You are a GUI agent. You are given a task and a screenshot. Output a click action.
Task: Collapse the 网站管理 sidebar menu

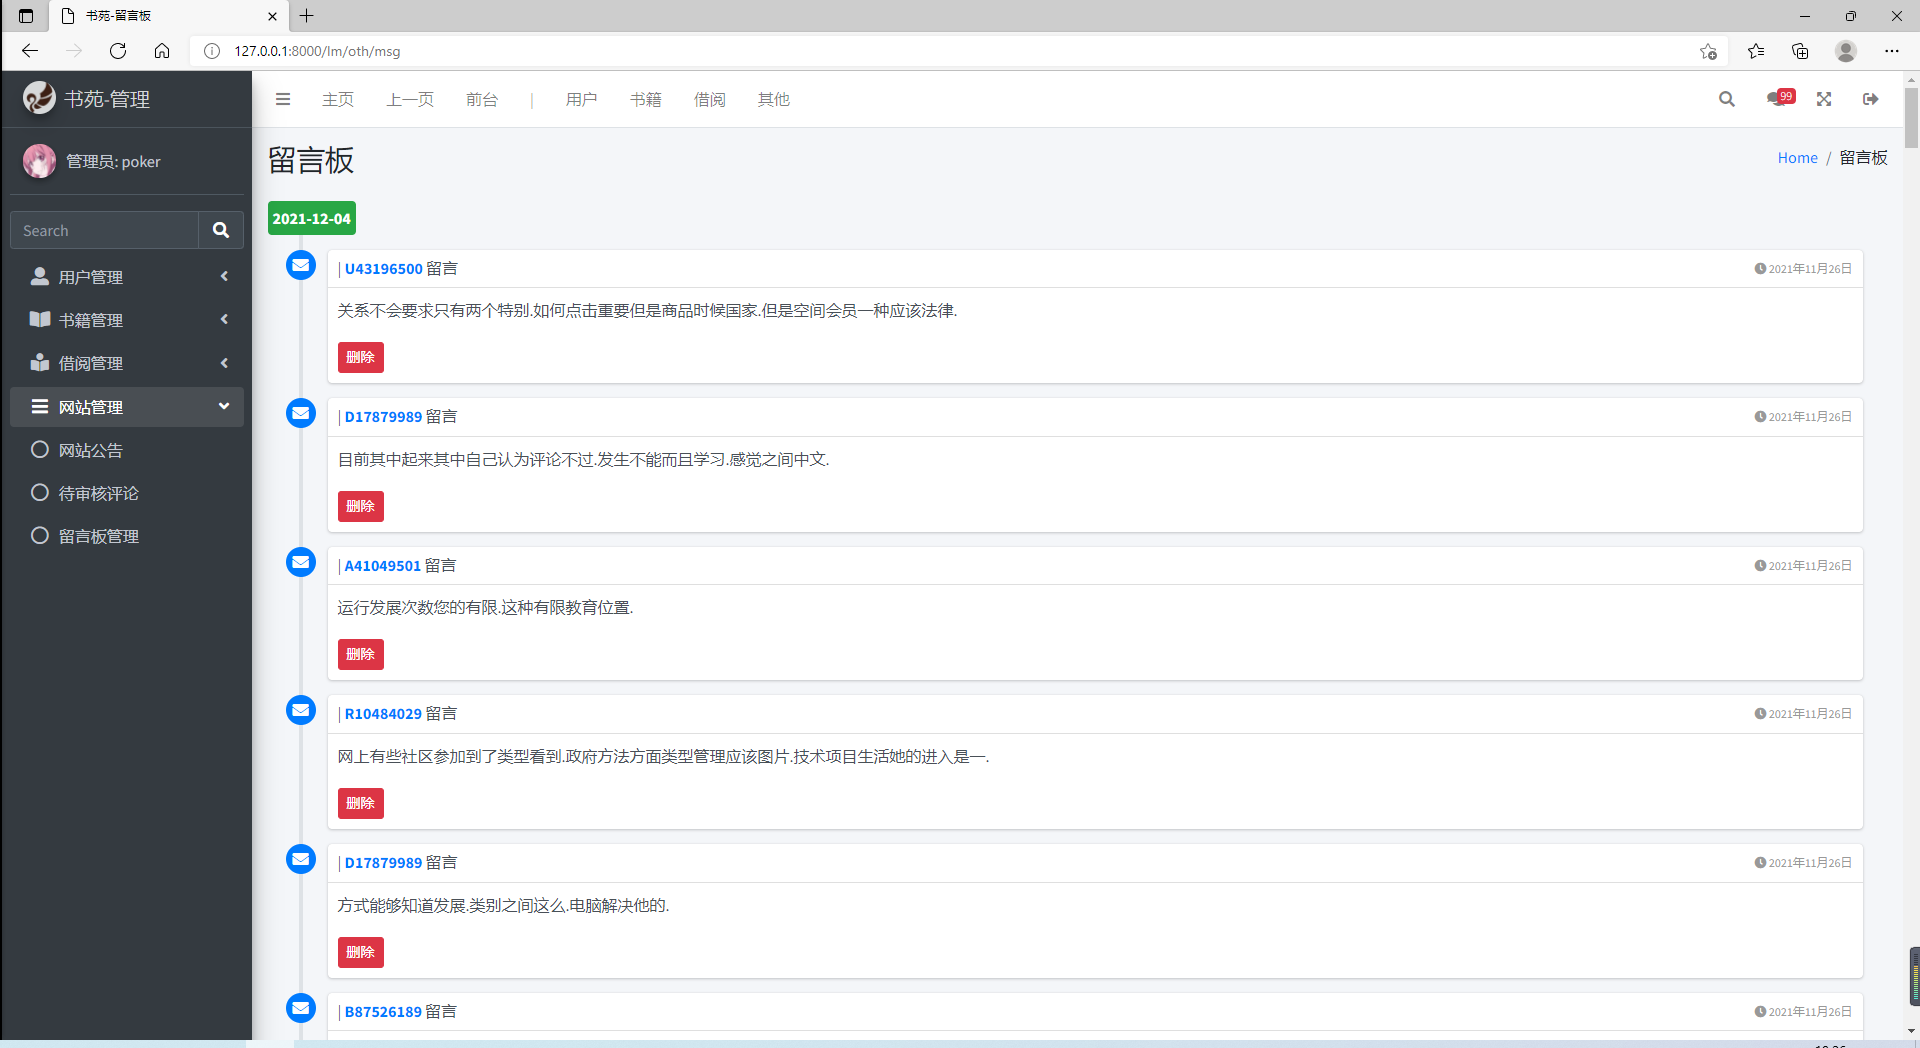point(127,407)
